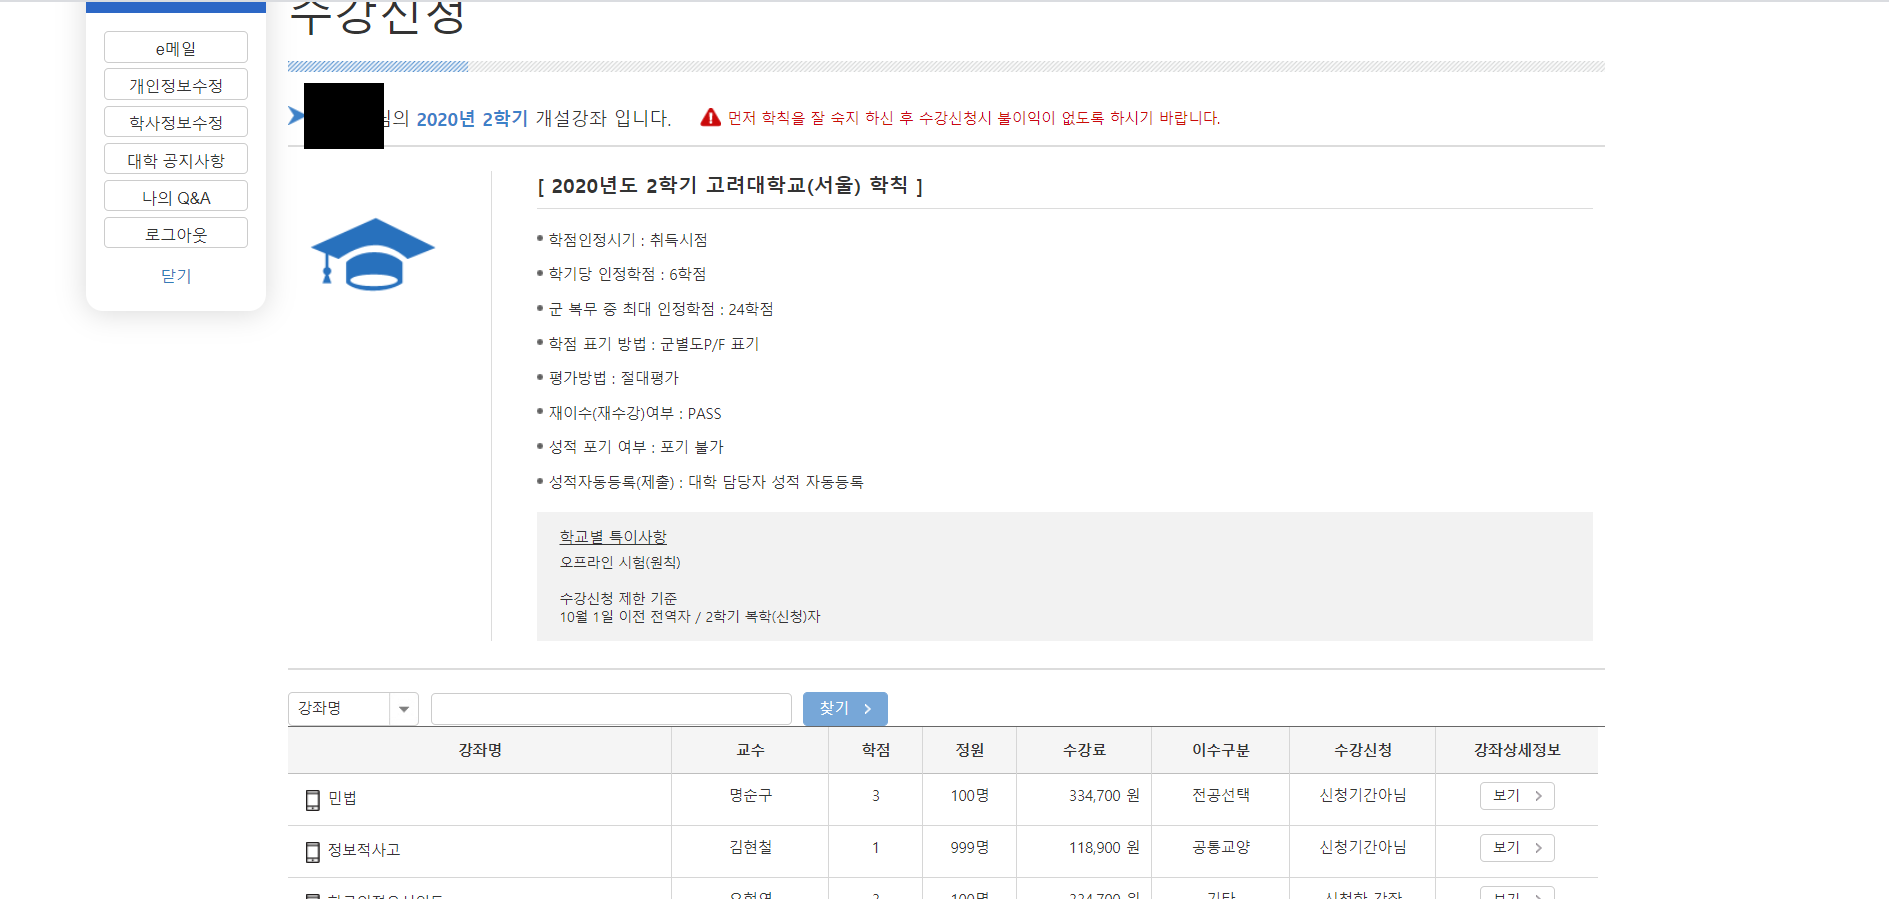The height and width of the screenshot is (899, 1889).
Task: View details for 정보적사고 with 보기
Action: point(1517,848)
